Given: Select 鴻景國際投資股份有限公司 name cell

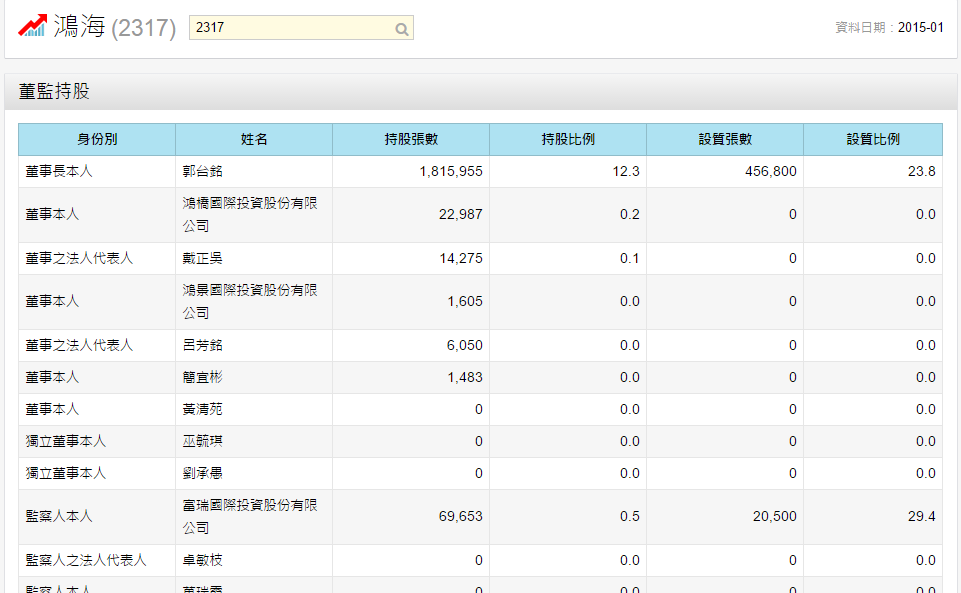Looking at the screenshot, I should pyautogui.click(x=254, y=301).
